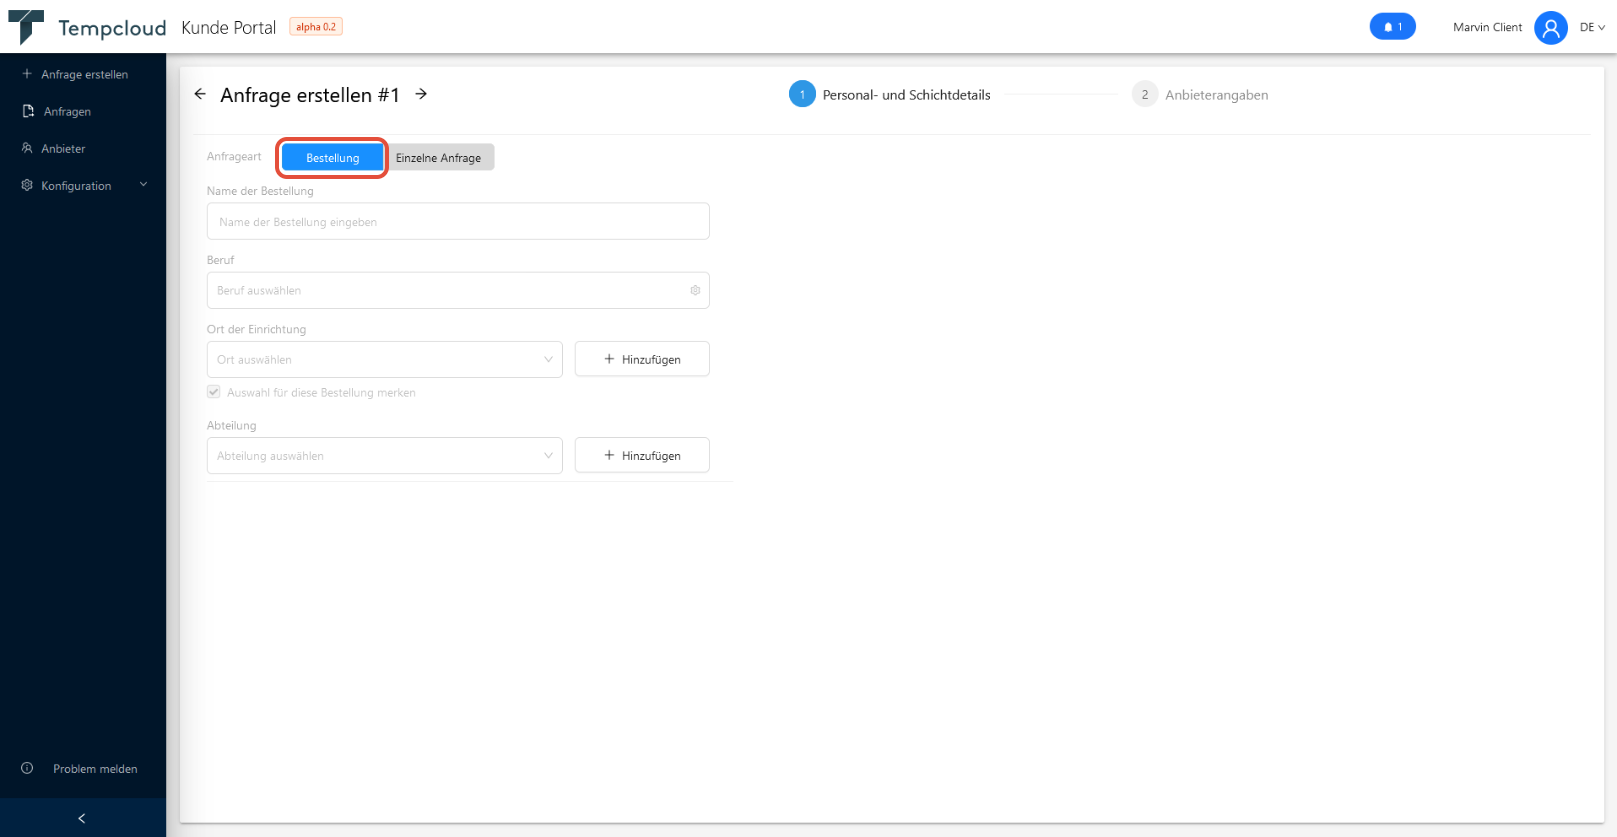
Task: Click the Problem melden info icon
Action: (x=27, y=768)
